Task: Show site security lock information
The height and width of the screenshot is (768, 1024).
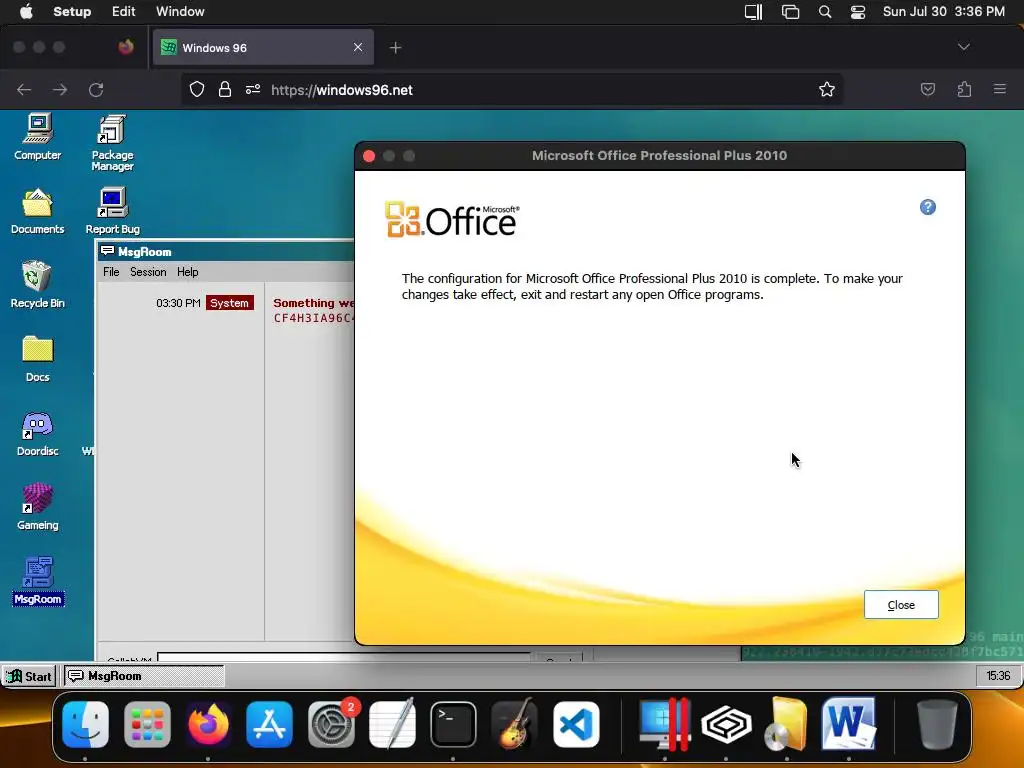Action: (x=225, y=89)
